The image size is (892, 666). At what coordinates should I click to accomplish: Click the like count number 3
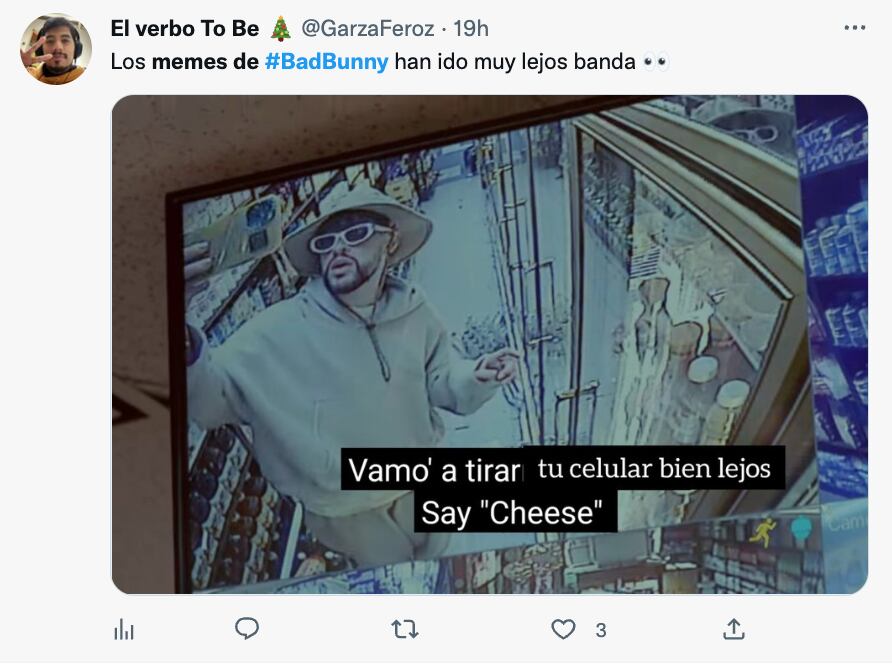[x=600, y=630]
